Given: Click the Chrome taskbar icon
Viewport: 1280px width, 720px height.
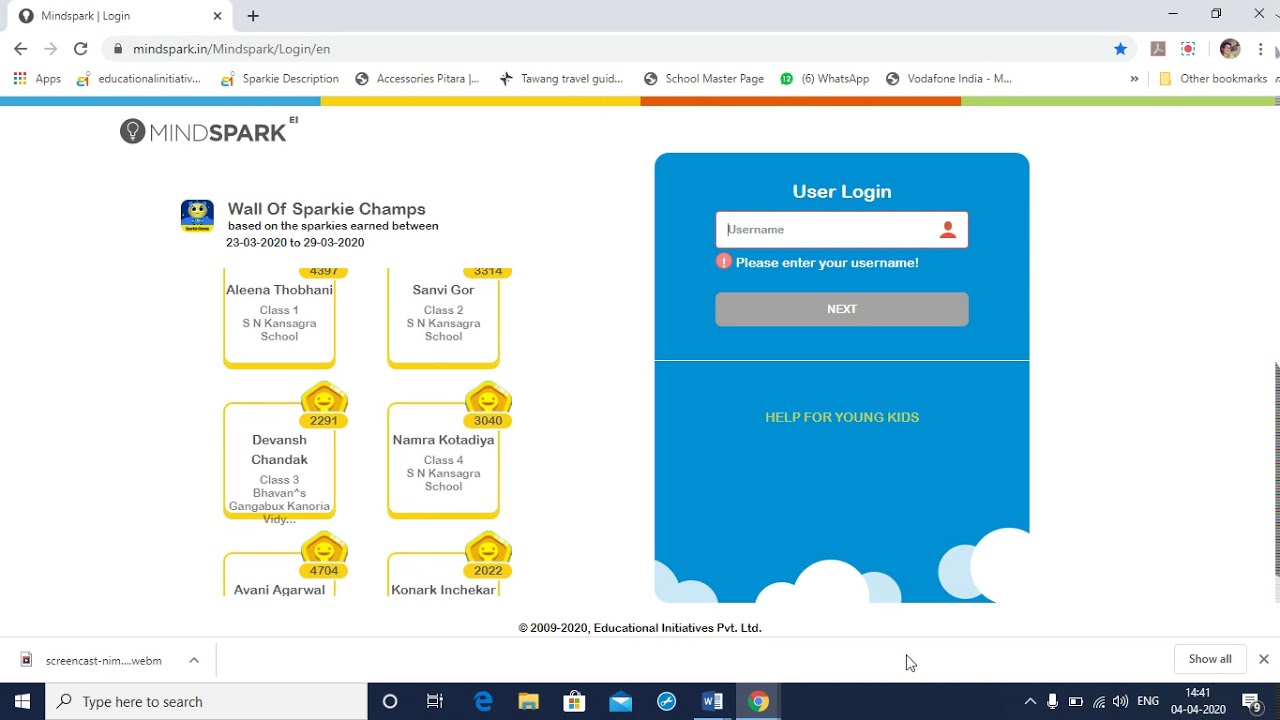Looking at the screenshot, I should point(758,701).
